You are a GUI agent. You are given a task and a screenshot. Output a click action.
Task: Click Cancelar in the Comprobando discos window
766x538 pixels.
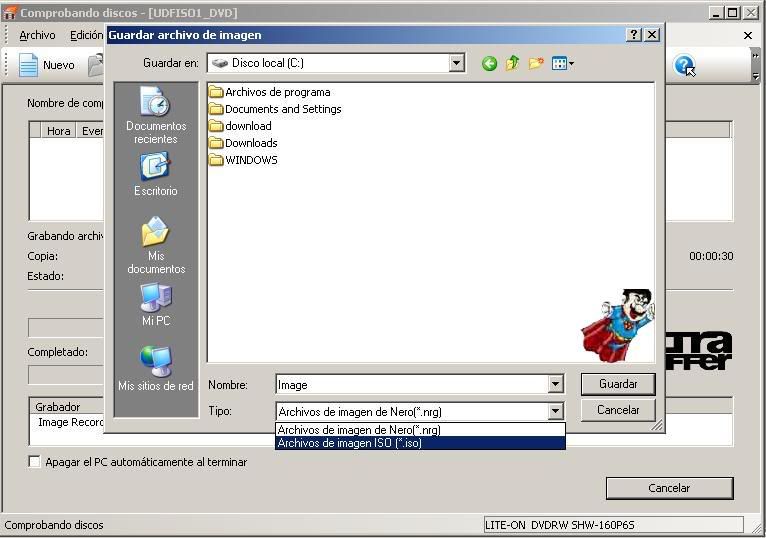coord(669,488)
